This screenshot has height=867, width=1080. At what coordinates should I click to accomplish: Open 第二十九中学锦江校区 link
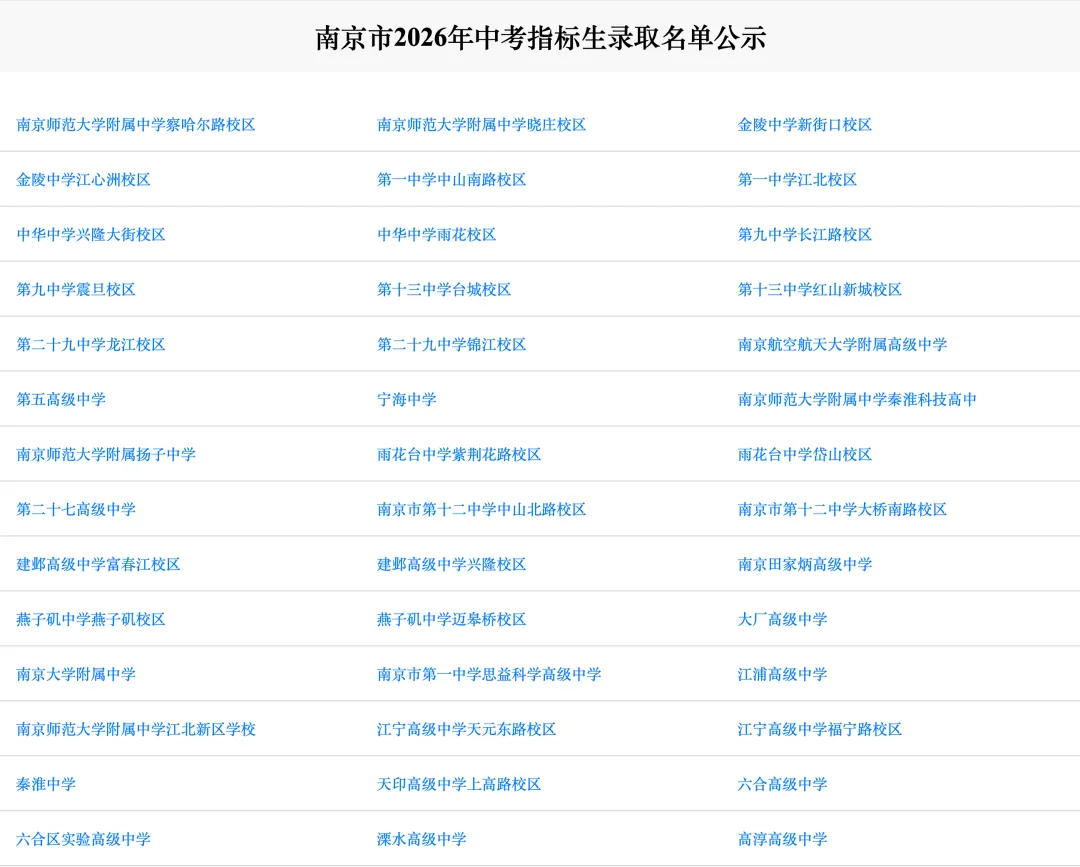[451, 344]
